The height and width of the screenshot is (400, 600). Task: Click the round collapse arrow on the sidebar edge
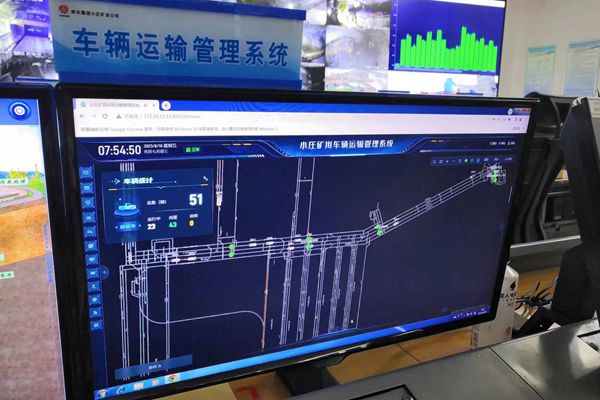tap(105, 271)
